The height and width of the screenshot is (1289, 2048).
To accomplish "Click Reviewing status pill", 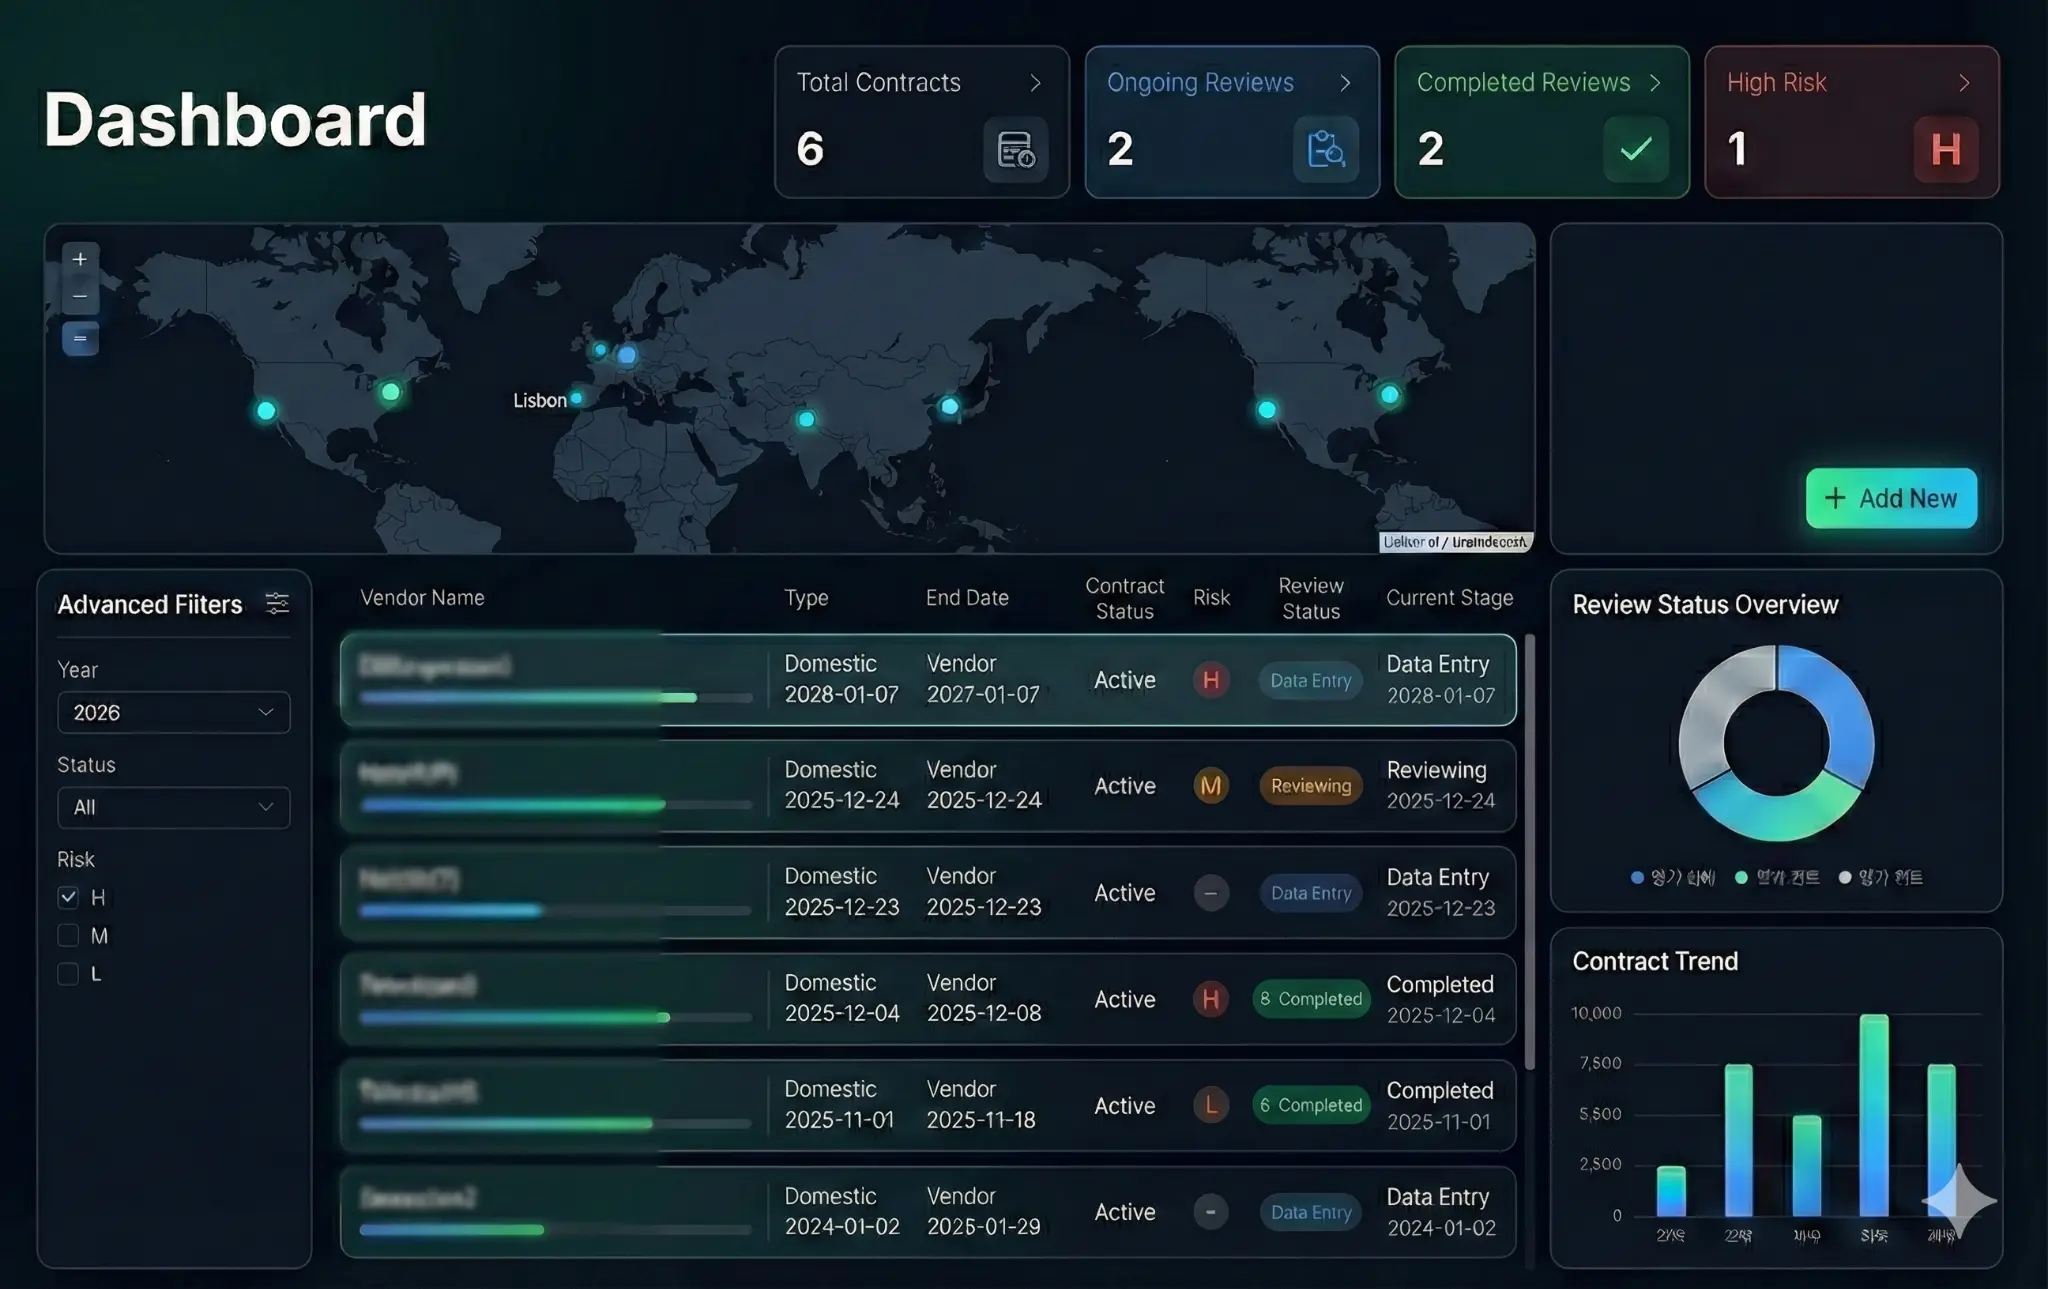I will pos(1310,786).
